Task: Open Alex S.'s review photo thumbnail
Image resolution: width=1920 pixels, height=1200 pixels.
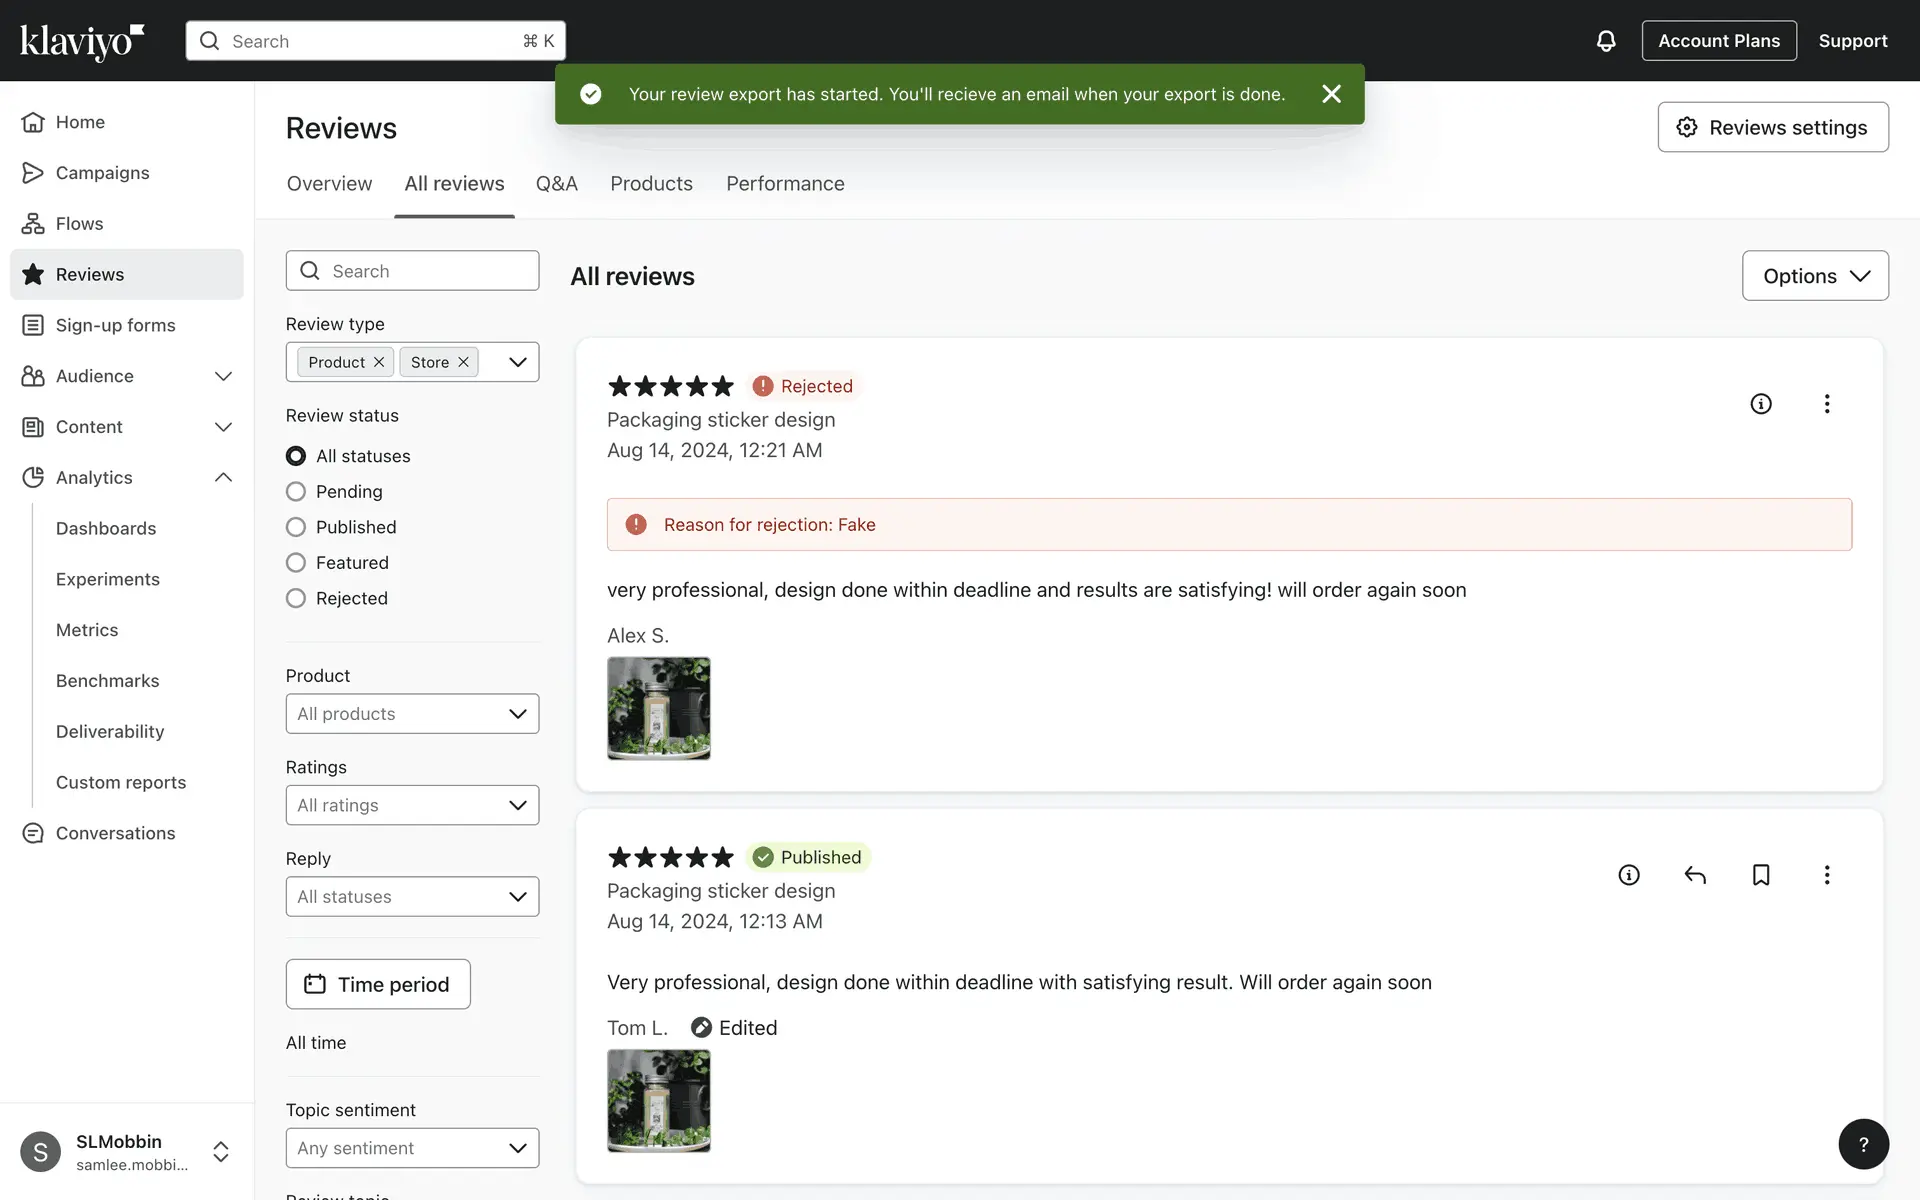Action: coord(658,708)
